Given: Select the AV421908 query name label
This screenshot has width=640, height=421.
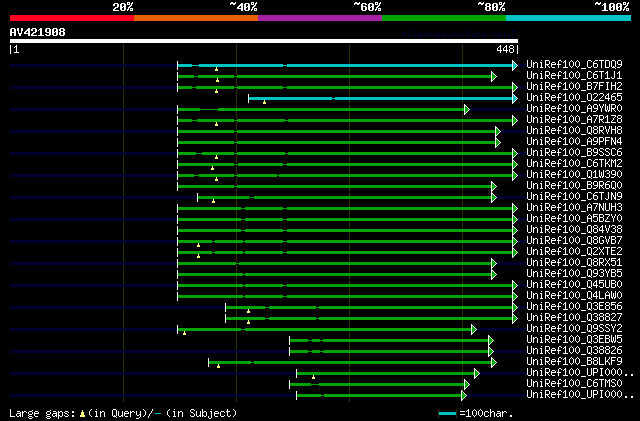Looking at the screenshot, I should tap(38, 32).
